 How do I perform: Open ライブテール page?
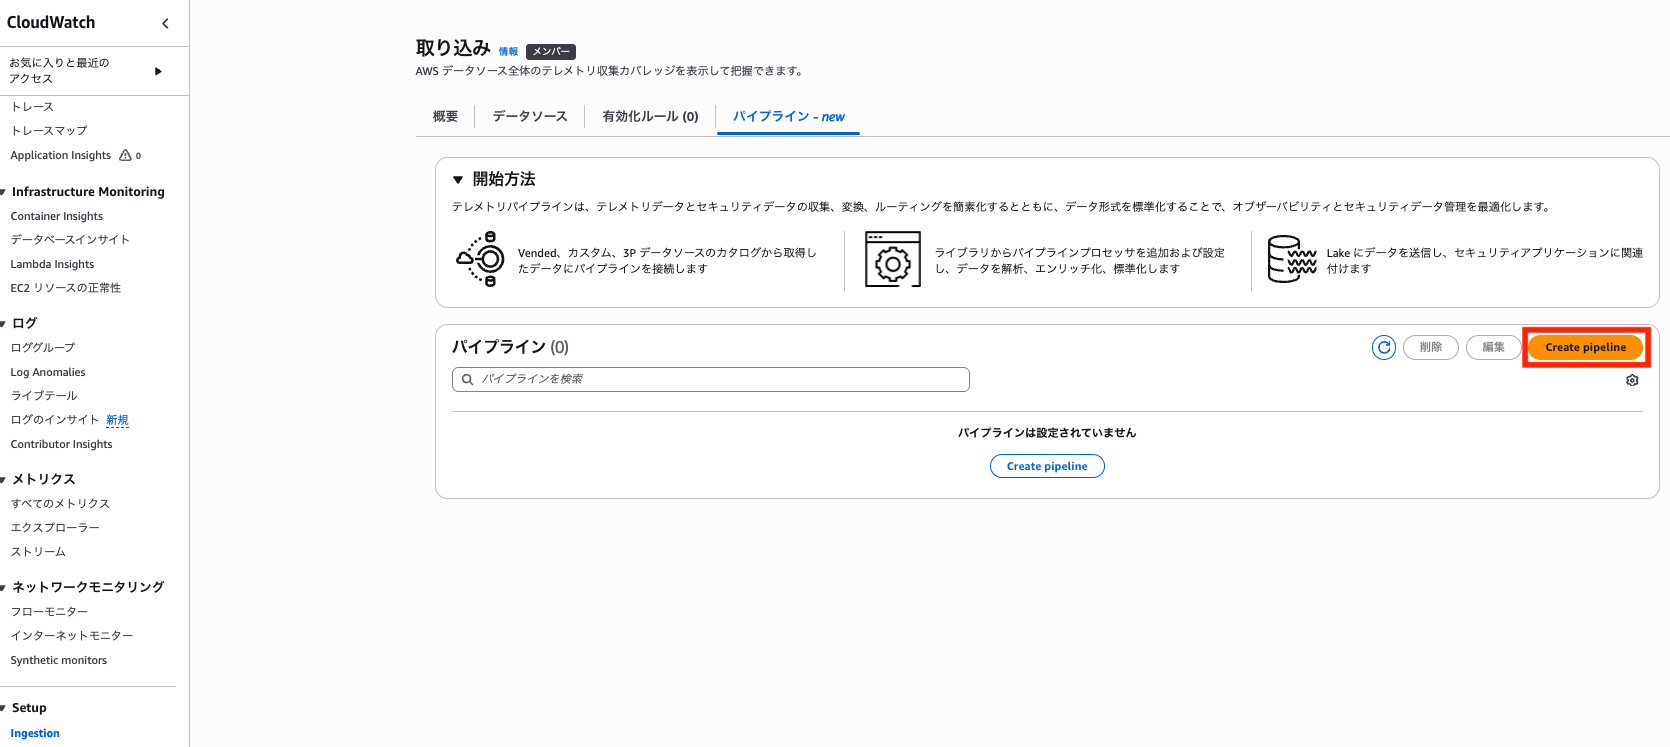44,396
